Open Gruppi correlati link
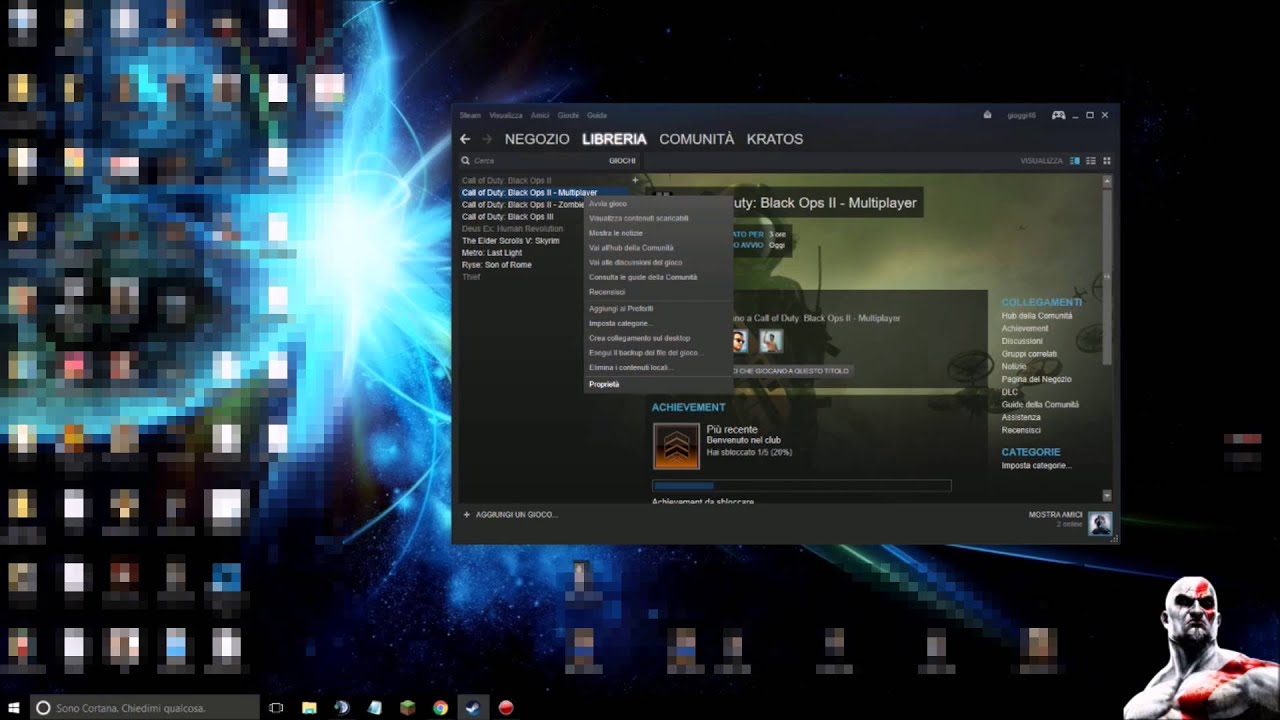1280x720 pixels. (1029, 354)
